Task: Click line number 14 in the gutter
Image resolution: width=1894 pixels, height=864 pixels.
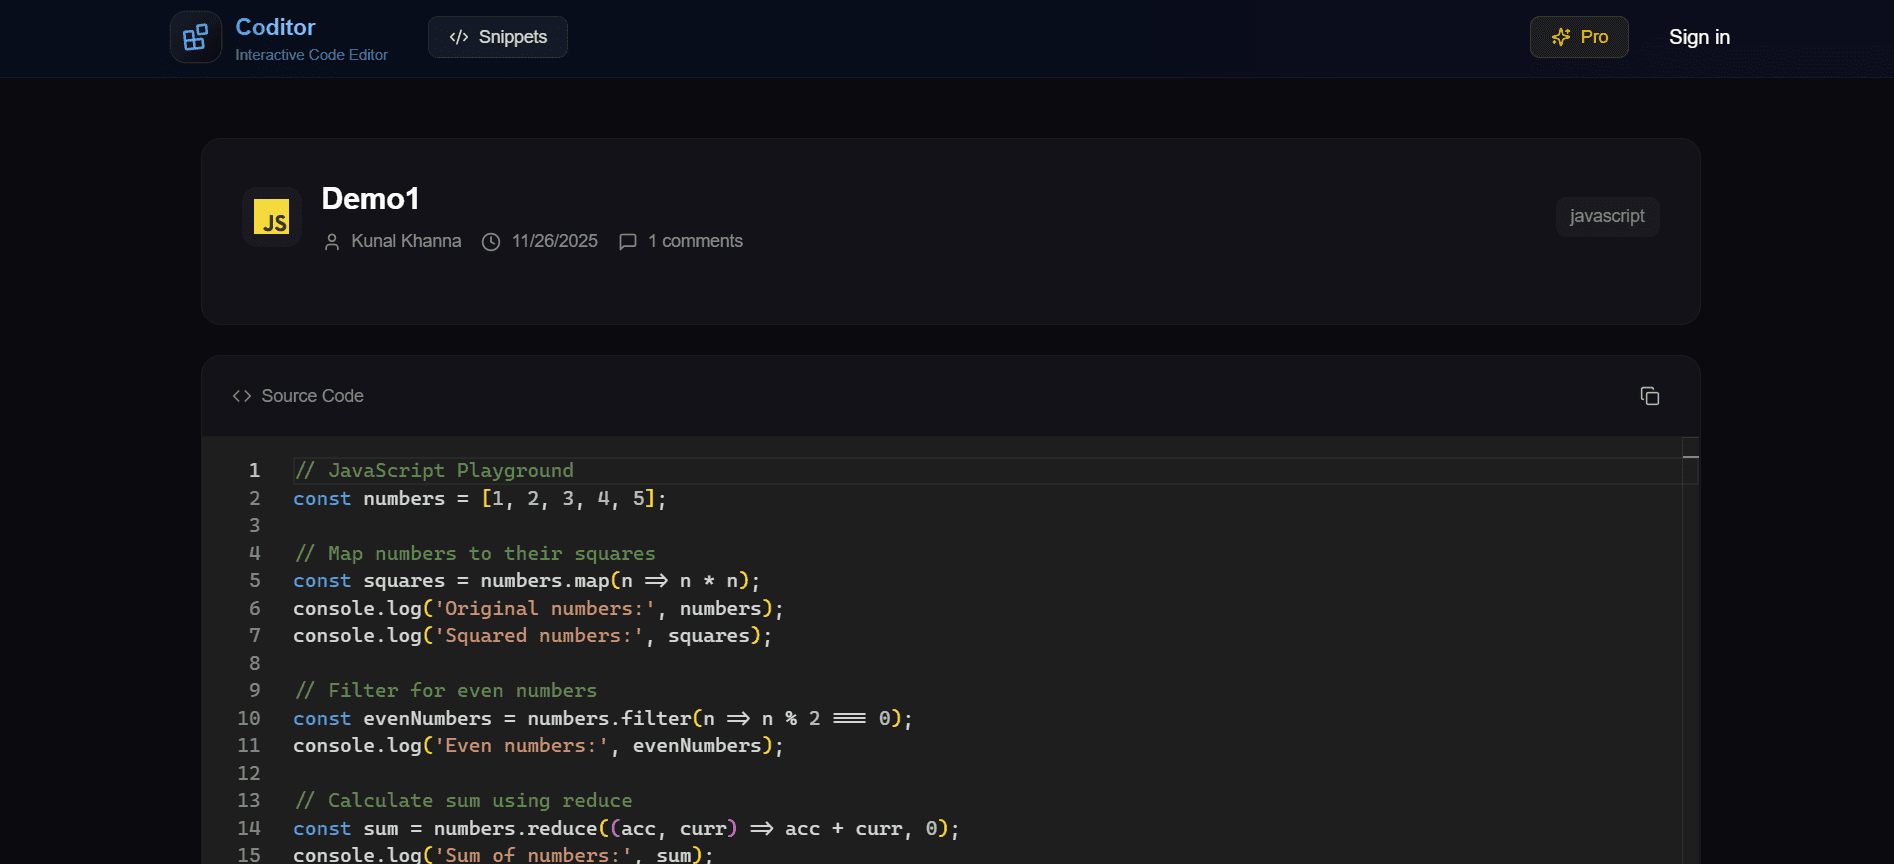Action: (248, 828)
